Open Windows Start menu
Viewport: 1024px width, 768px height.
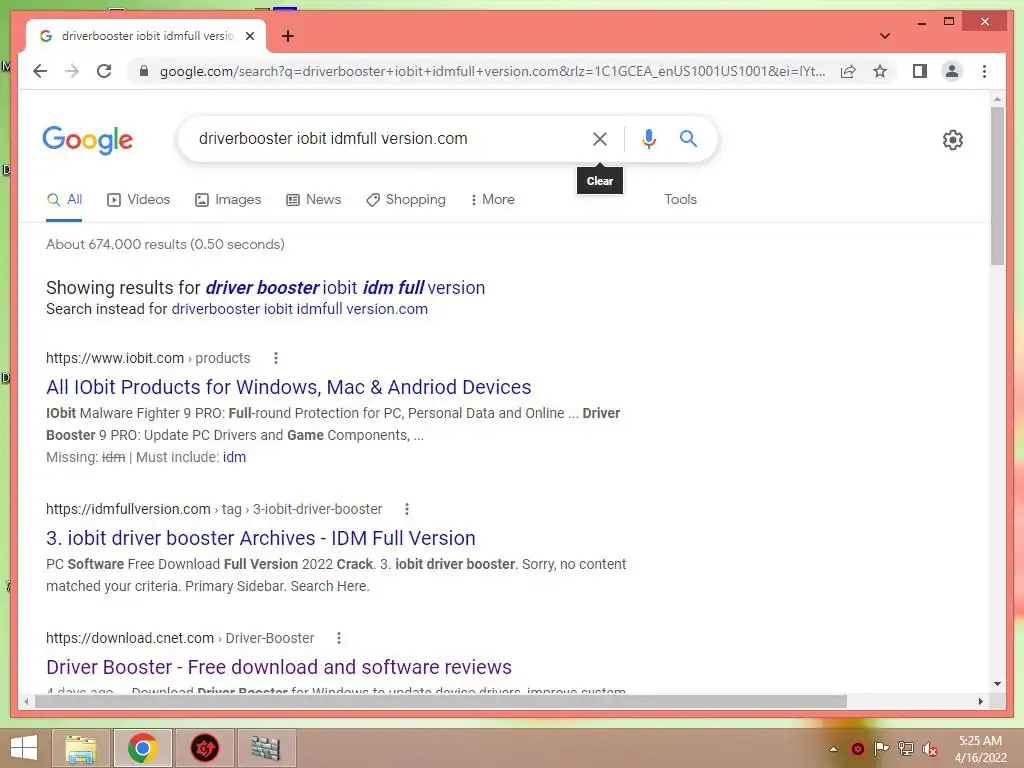pos(24,748)
